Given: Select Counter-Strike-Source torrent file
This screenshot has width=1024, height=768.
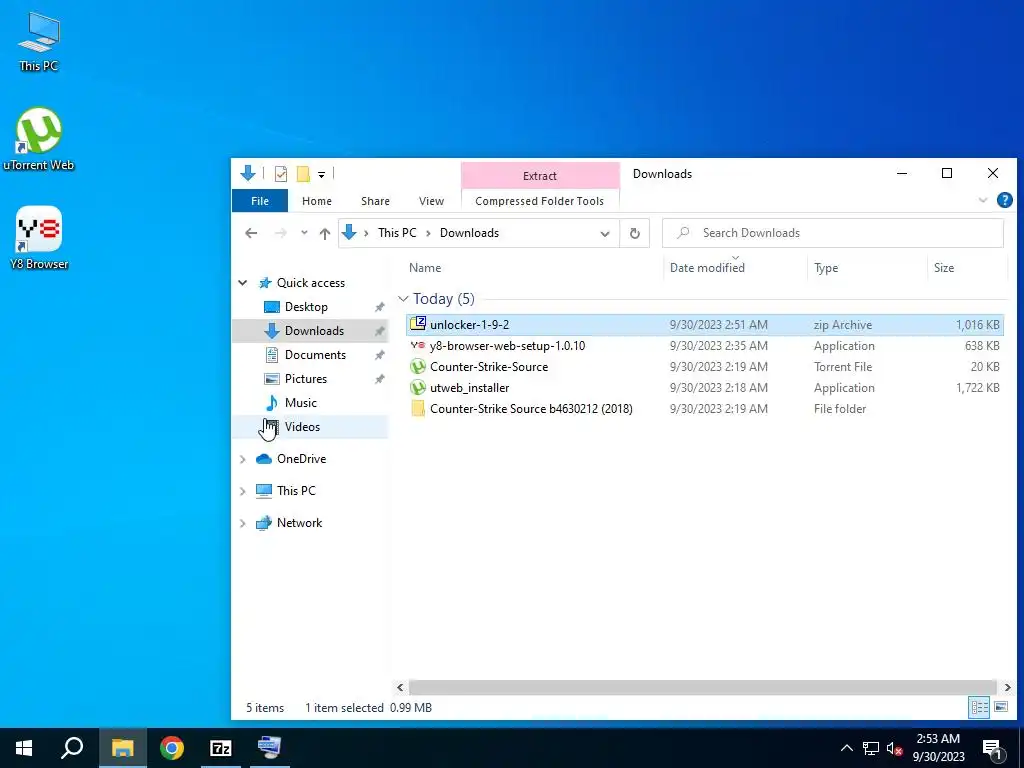Looking at the screenshot, I should [705, 366].
